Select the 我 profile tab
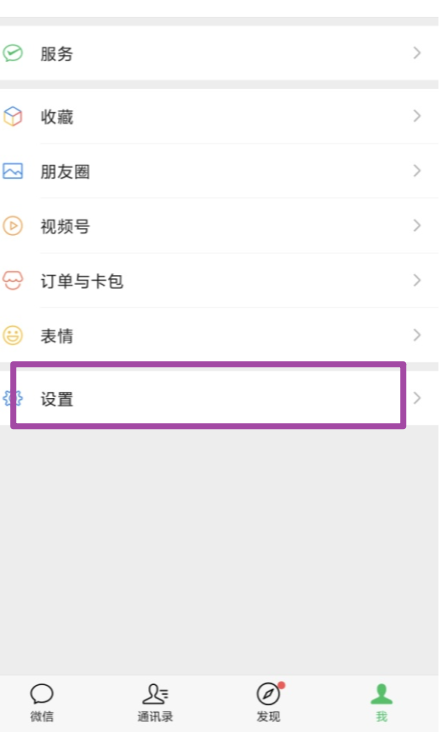Viewport: 446px width, 732px height. point(382,703)
